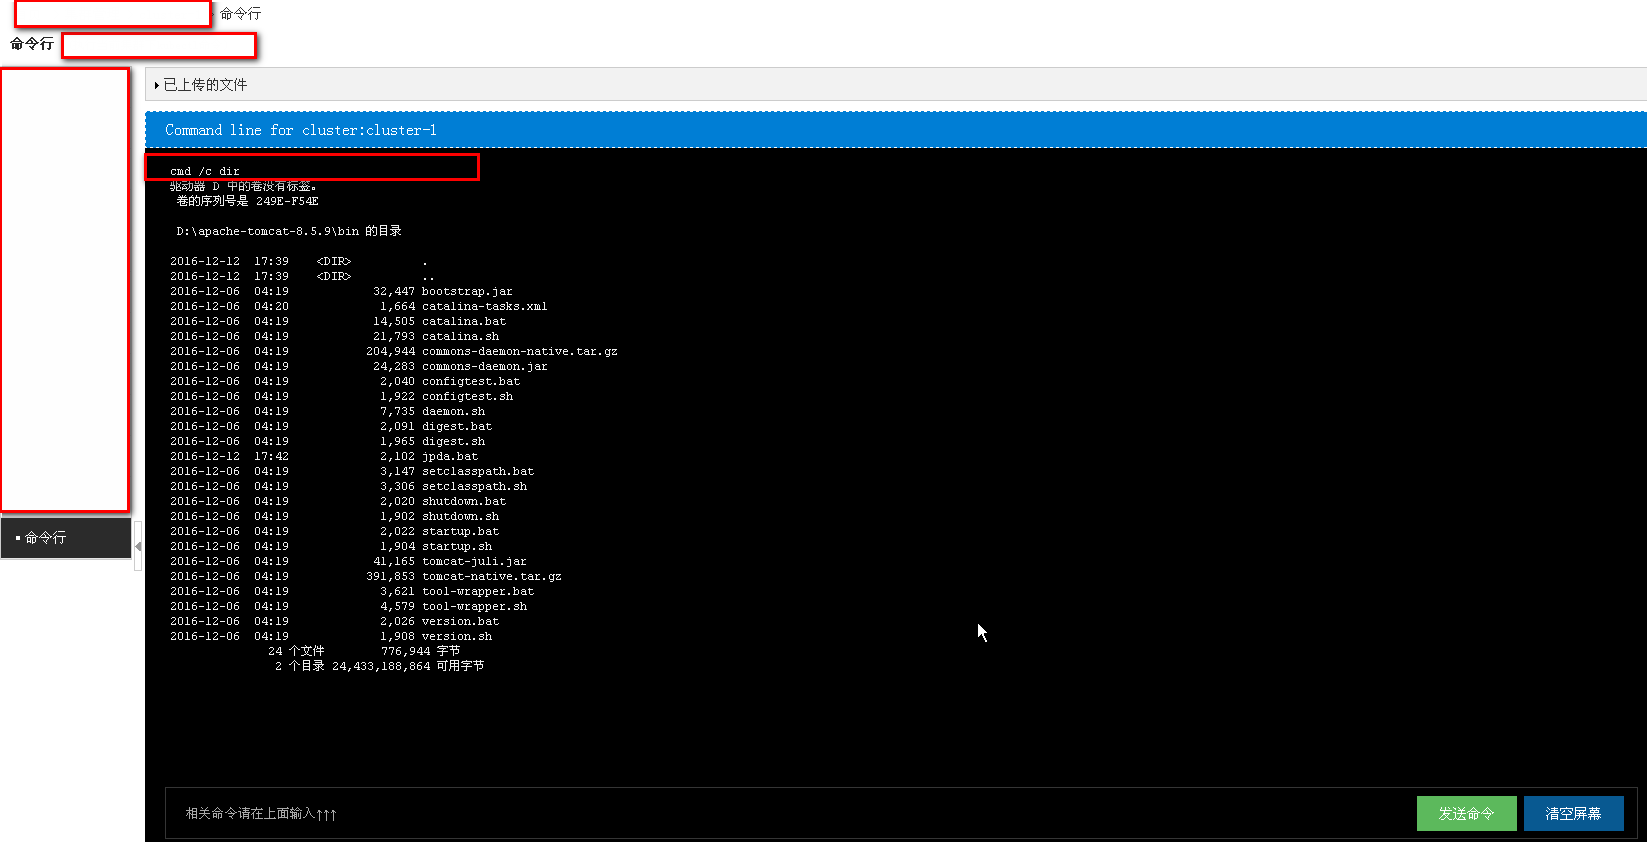Image resolution: width=1647 pixels, height=842 pixels.
Task: Click the '24 个文件 776,944 字节' summary line
Action: pos(364,651)
